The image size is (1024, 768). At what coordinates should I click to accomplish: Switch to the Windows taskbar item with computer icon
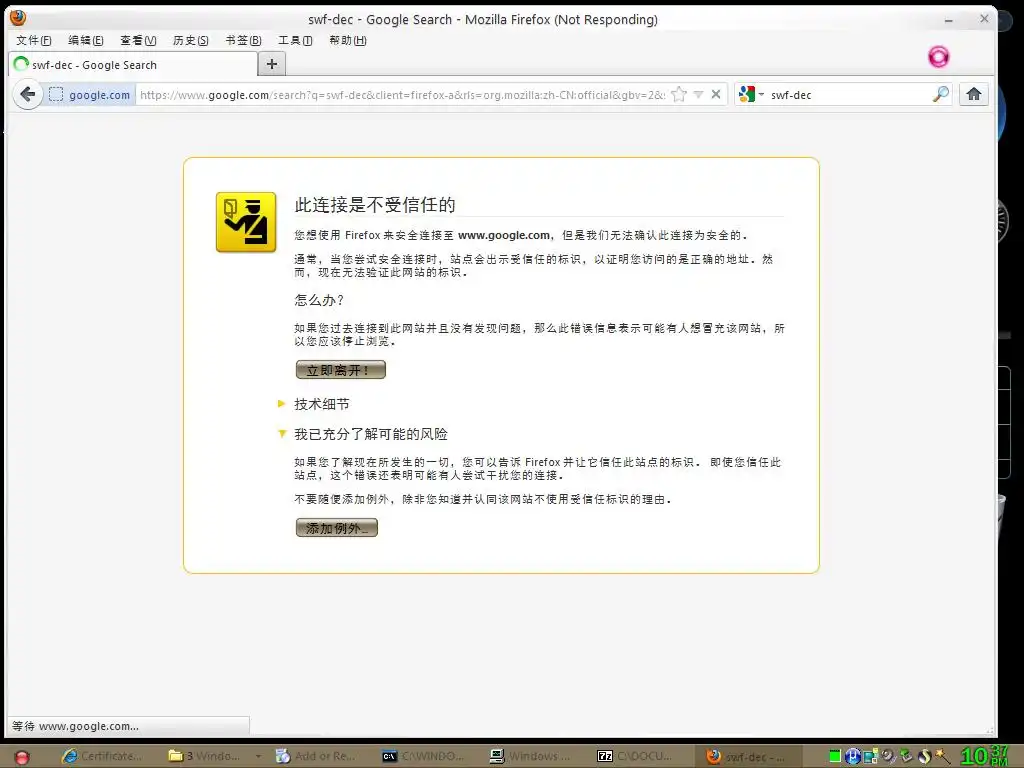tap(532, 756)
